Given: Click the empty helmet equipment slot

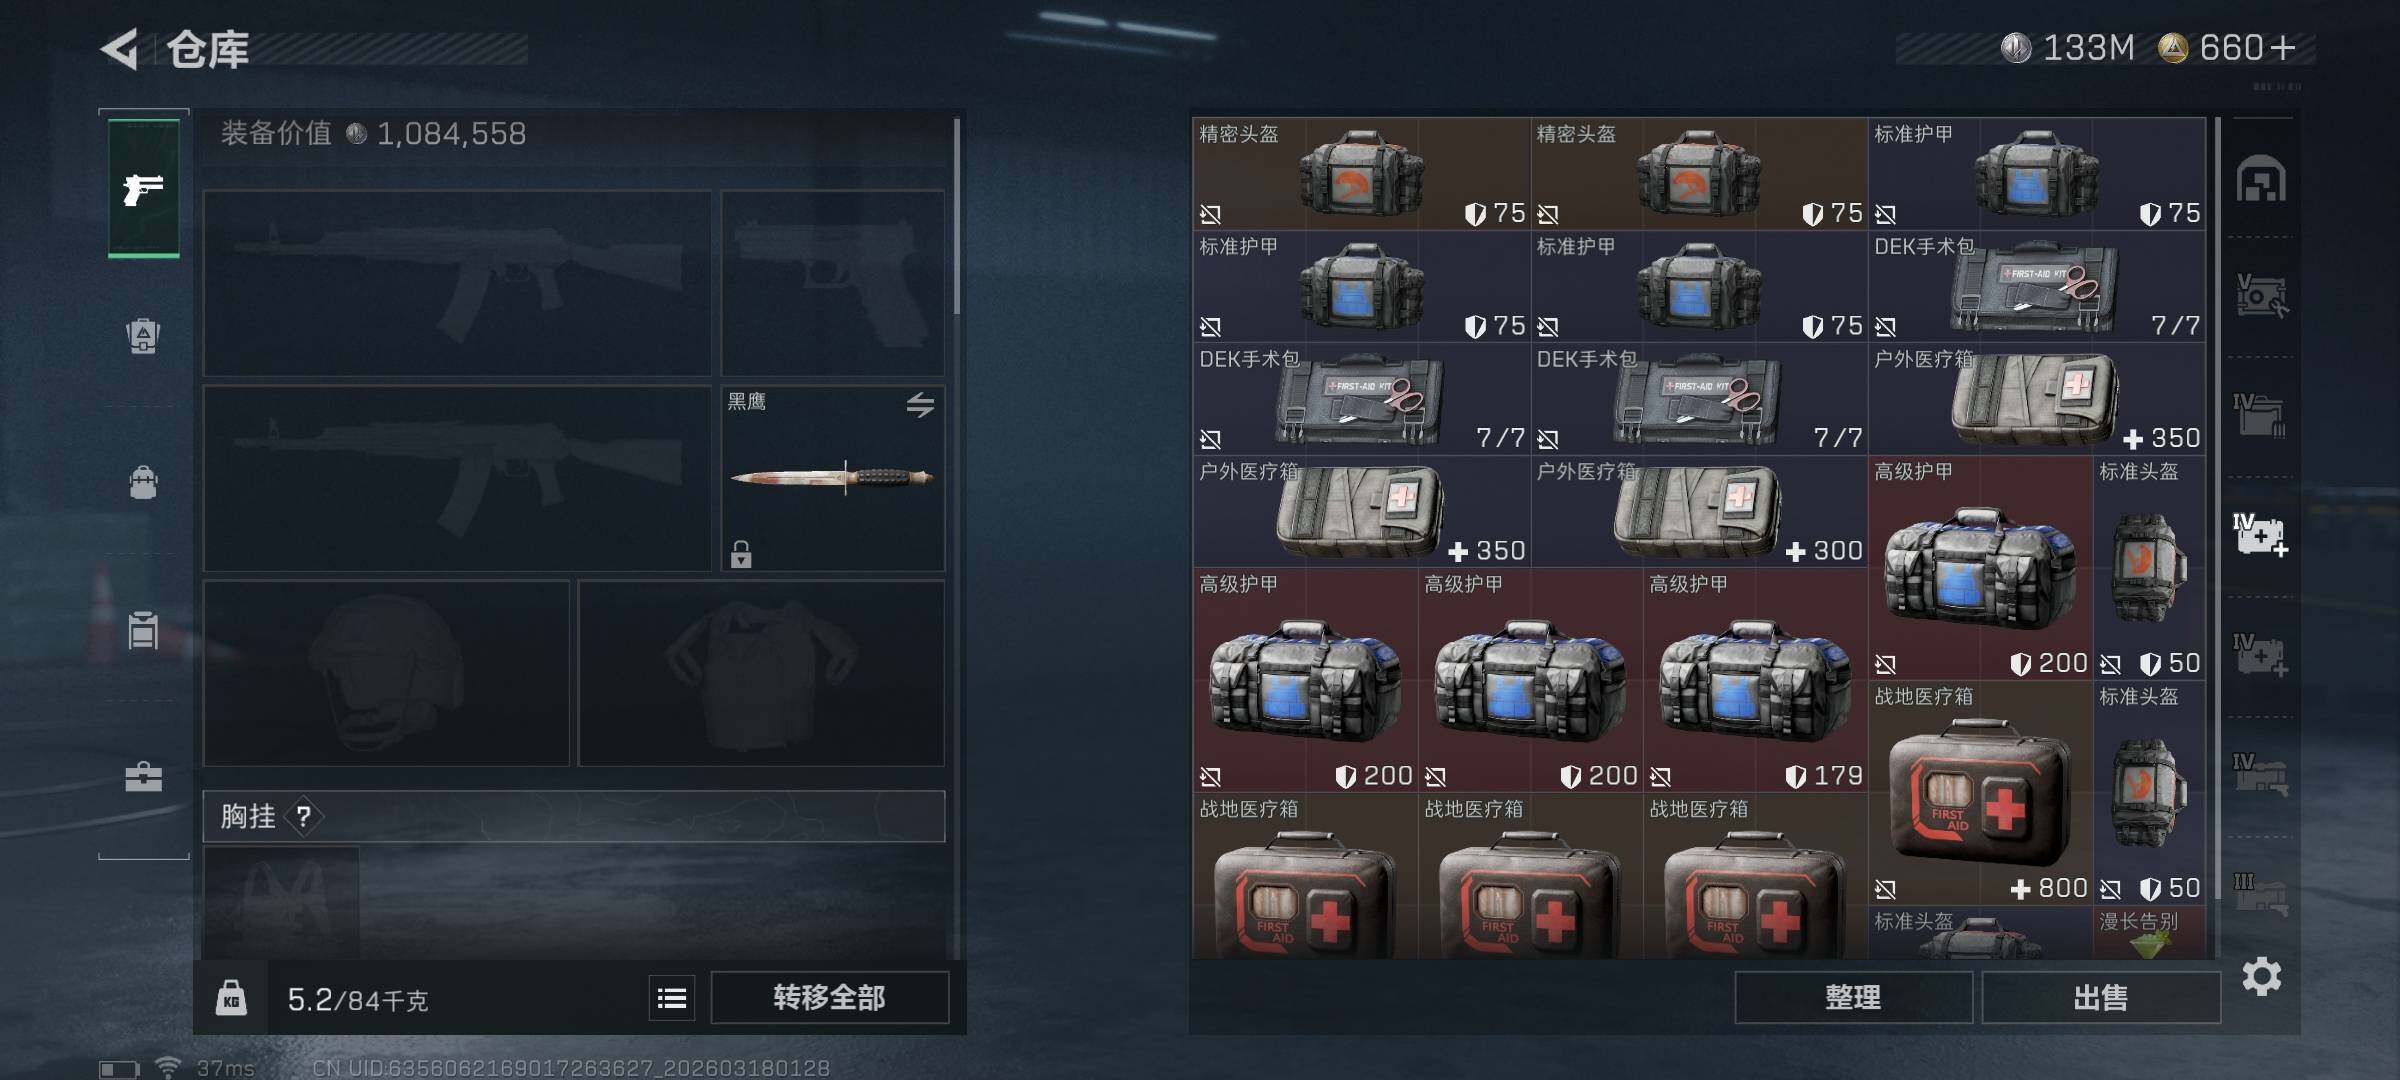Looking at the screenshot, I should pos(386,673).
